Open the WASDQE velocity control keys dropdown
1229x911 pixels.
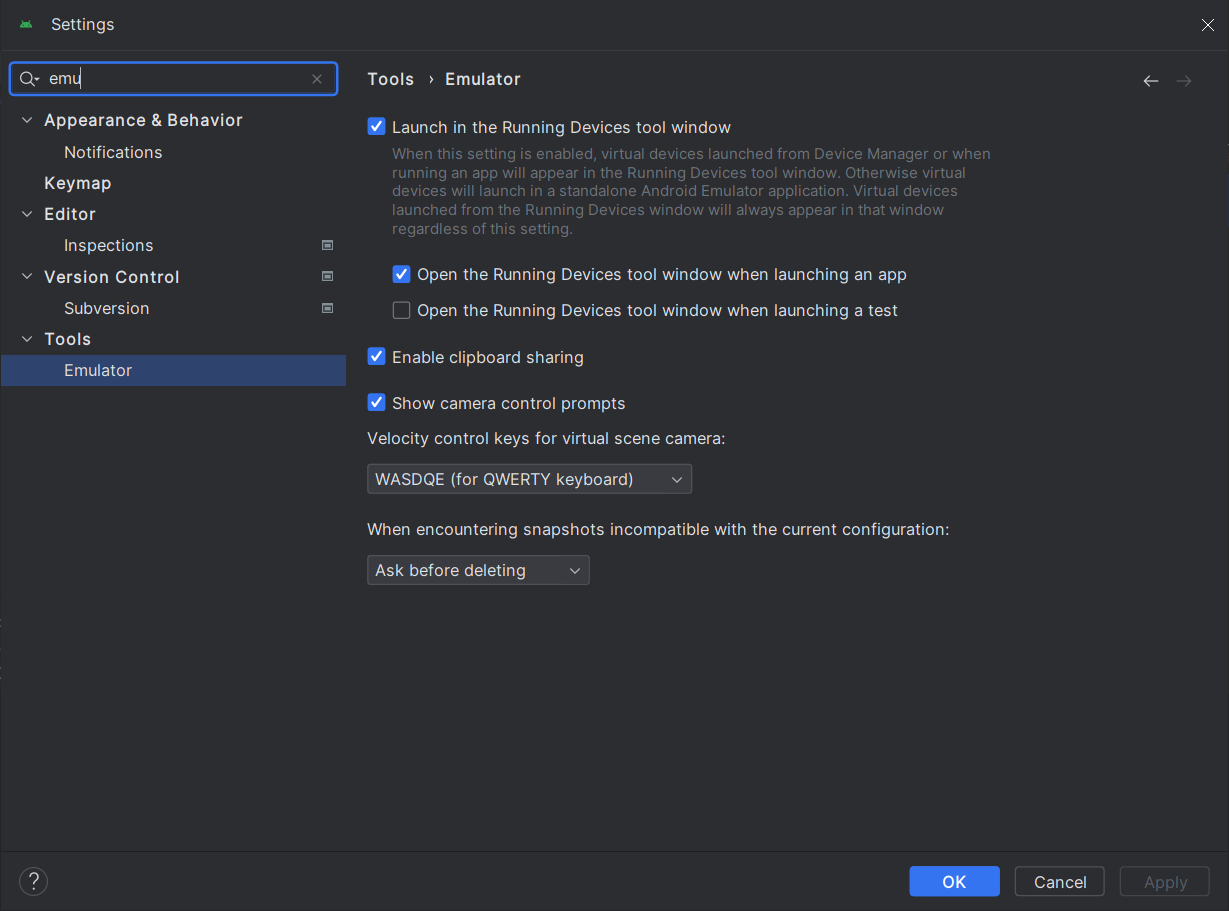pos(529,479)
